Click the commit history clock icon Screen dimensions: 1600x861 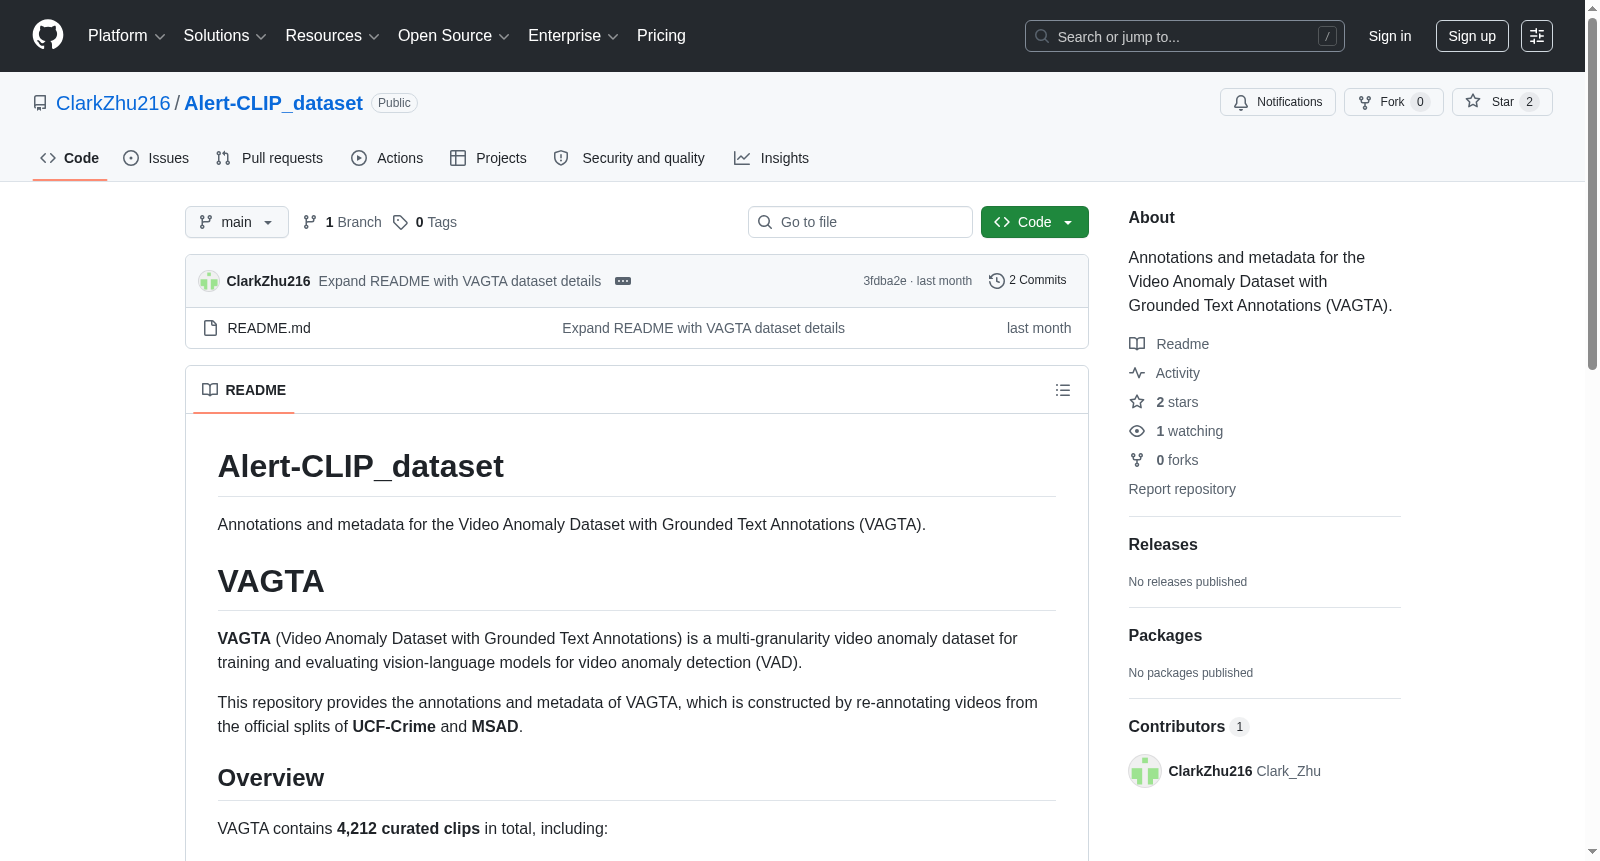(x=997, y=281)
